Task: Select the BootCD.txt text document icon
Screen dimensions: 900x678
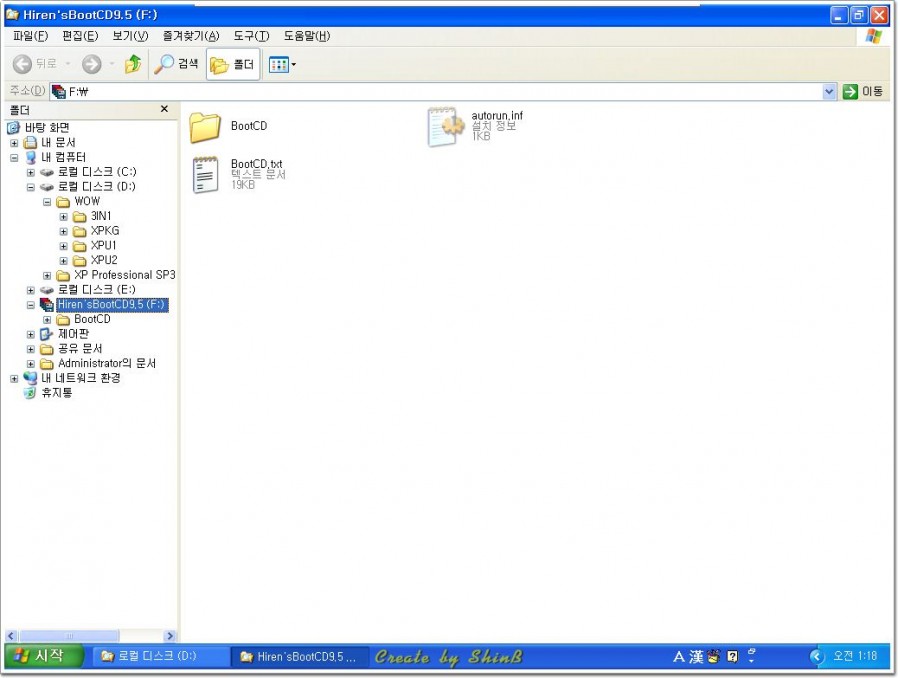Action: tap(205, 175)
